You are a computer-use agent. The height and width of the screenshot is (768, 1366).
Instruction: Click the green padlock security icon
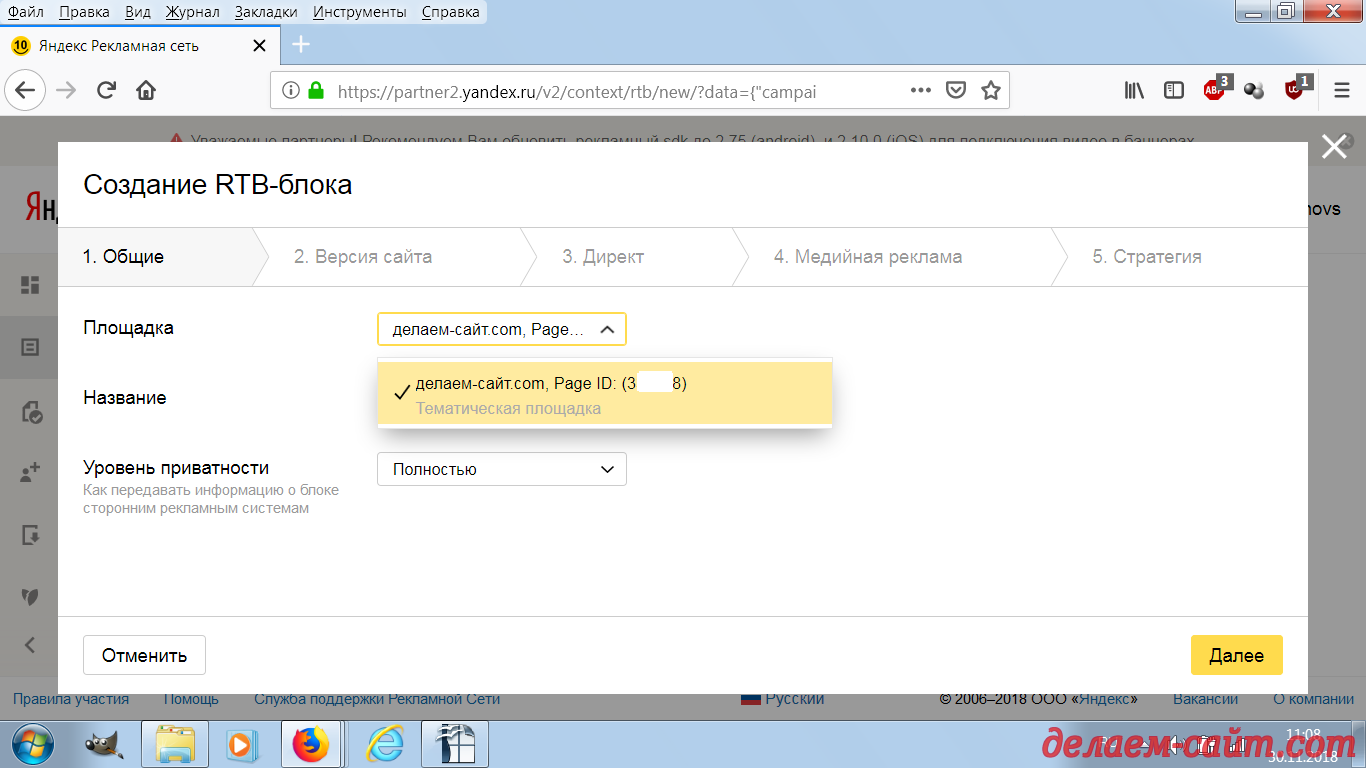pos(316,90)
